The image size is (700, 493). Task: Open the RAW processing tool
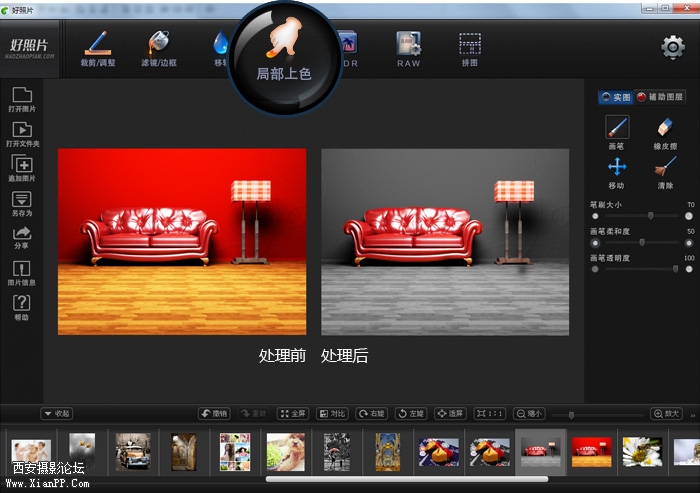(408, 47)
